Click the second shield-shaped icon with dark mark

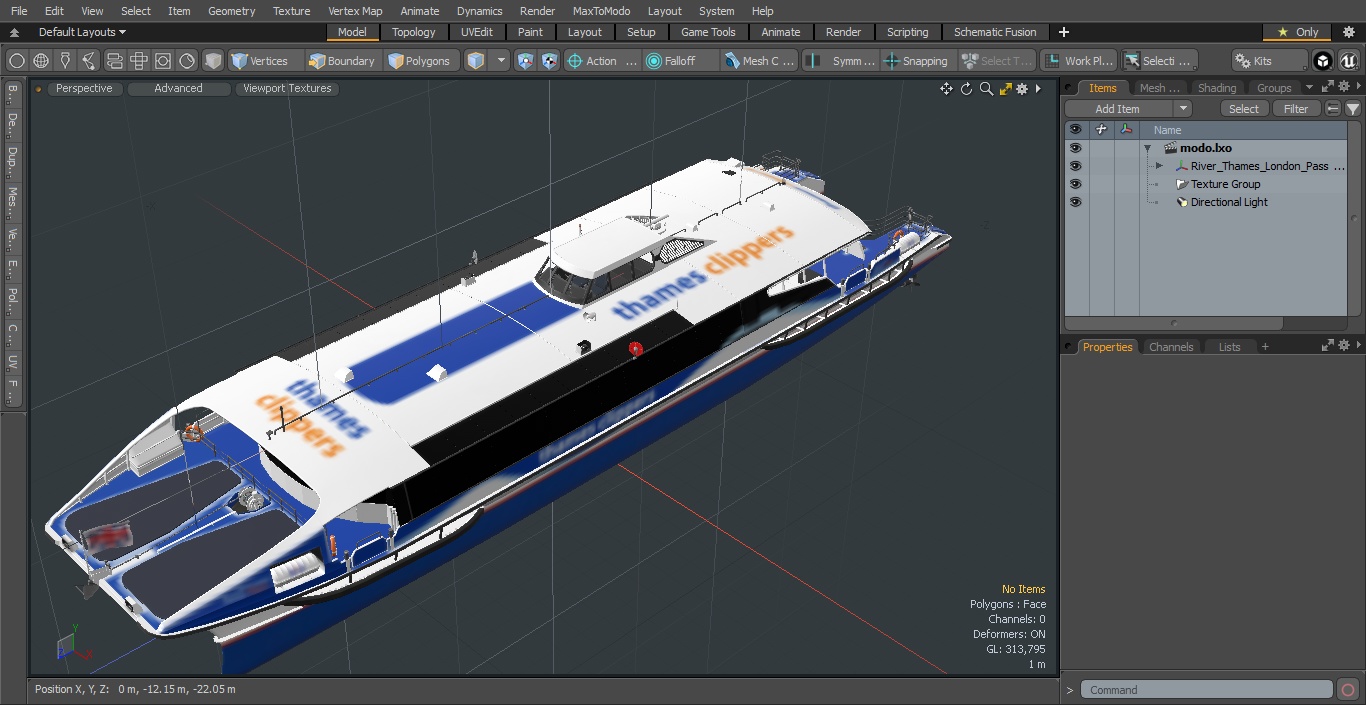coord(549,61)
